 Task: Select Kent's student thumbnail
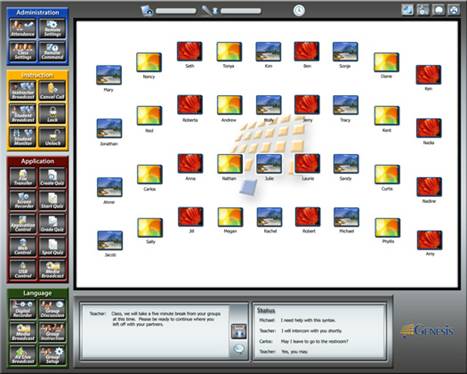(x=387, y=116)
